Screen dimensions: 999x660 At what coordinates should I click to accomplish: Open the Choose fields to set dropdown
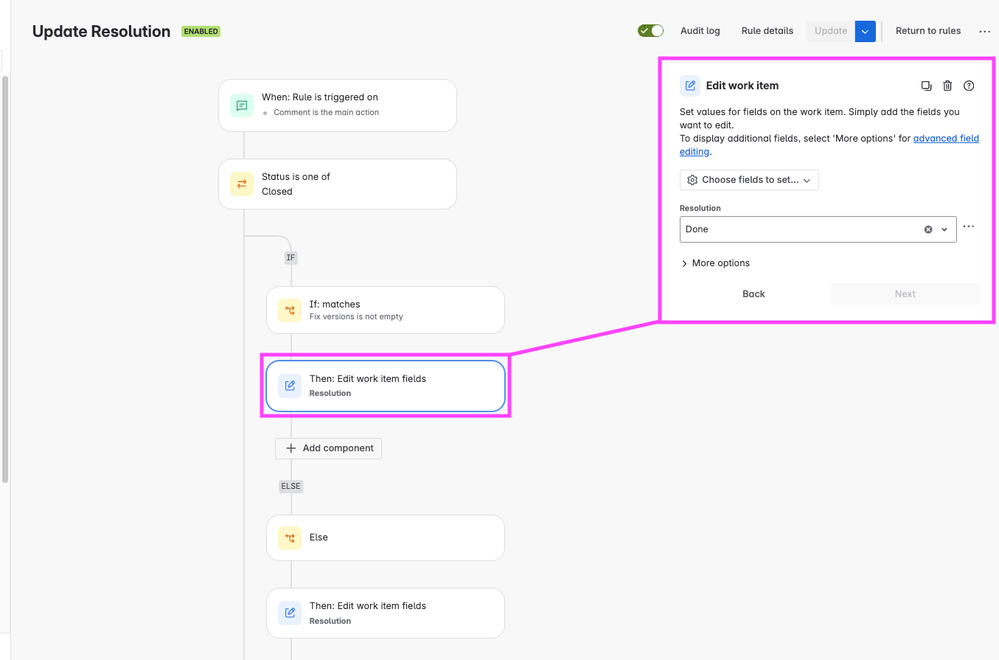pos(749,180)
